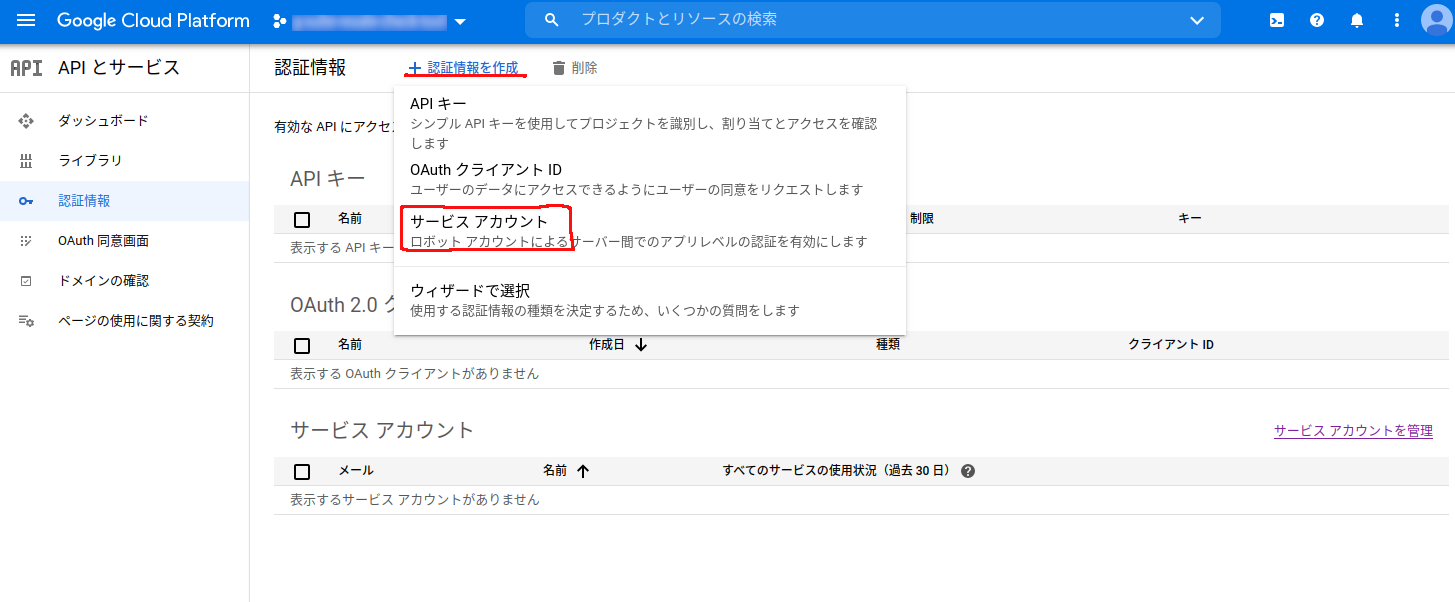Open サービス アカウントを管理 link
1455x602 pixels.
point(1353,431)
